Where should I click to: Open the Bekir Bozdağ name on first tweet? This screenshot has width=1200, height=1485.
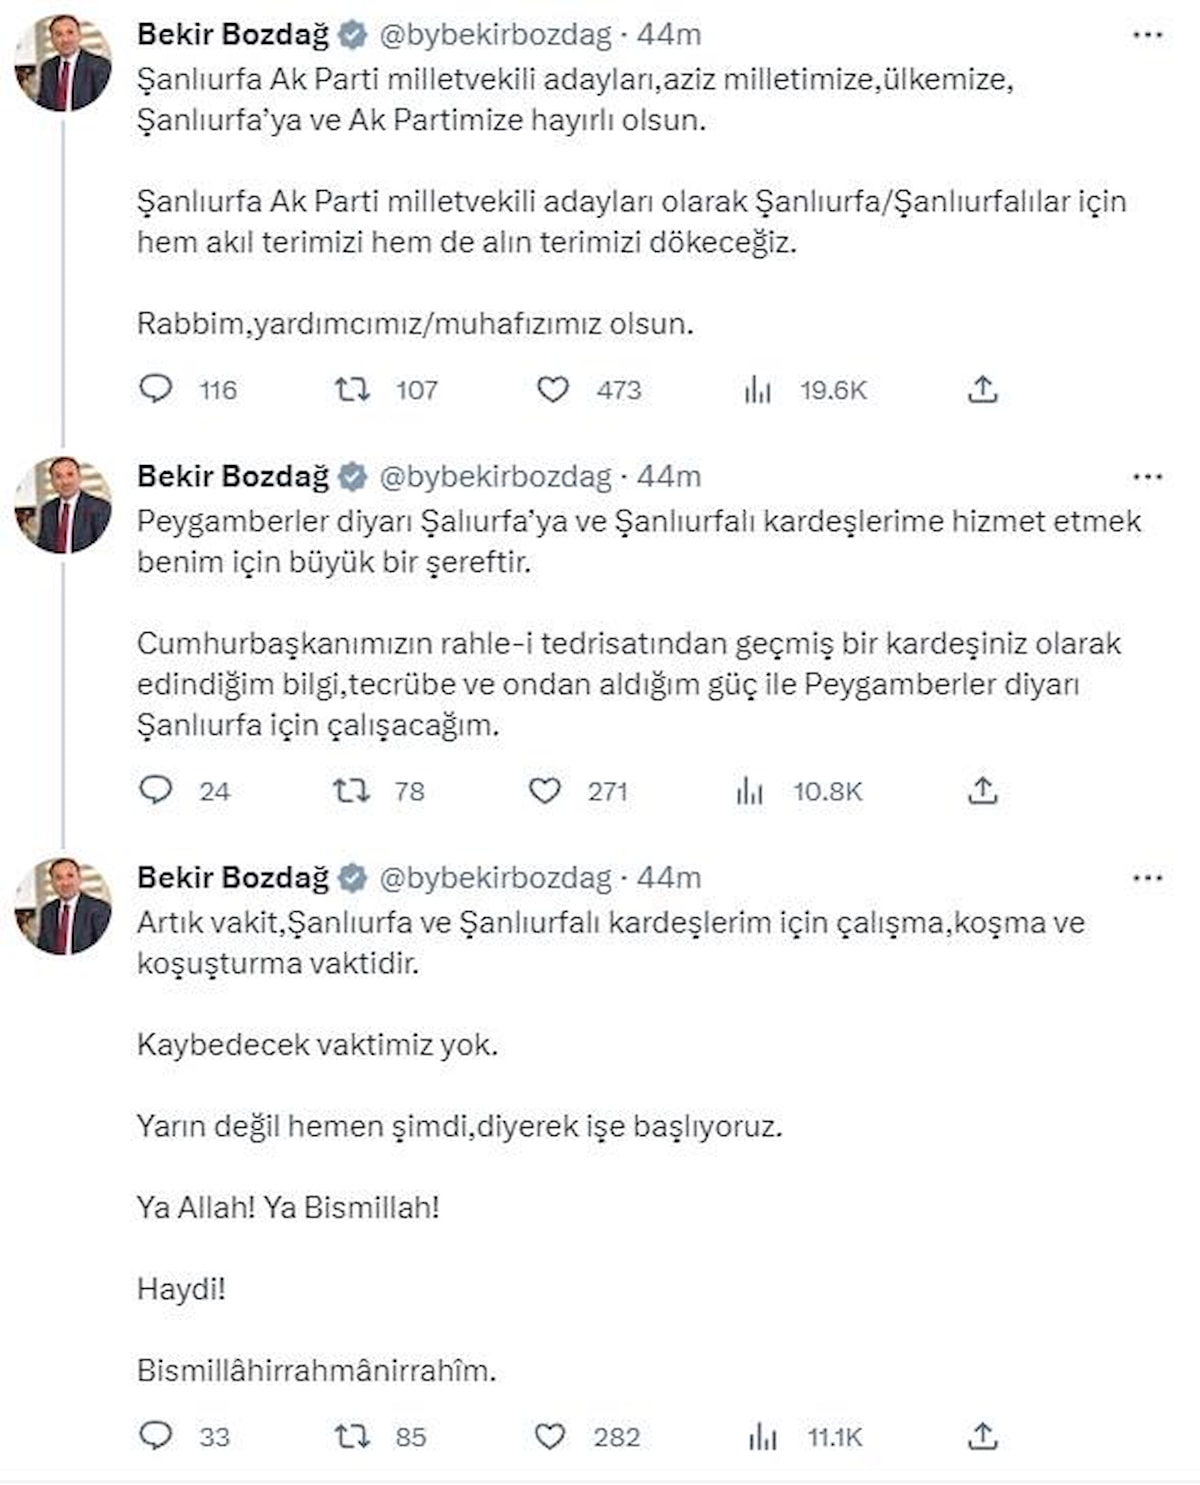[x=233, y=35]
